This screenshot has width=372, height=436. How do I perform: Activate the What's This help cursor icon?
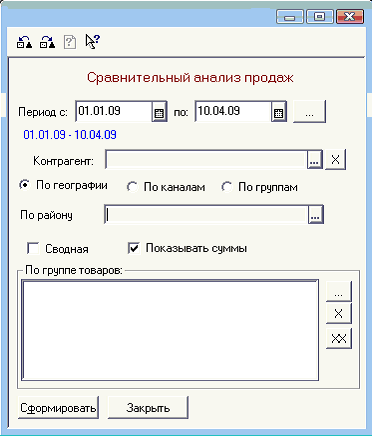[x=92, y=42]
